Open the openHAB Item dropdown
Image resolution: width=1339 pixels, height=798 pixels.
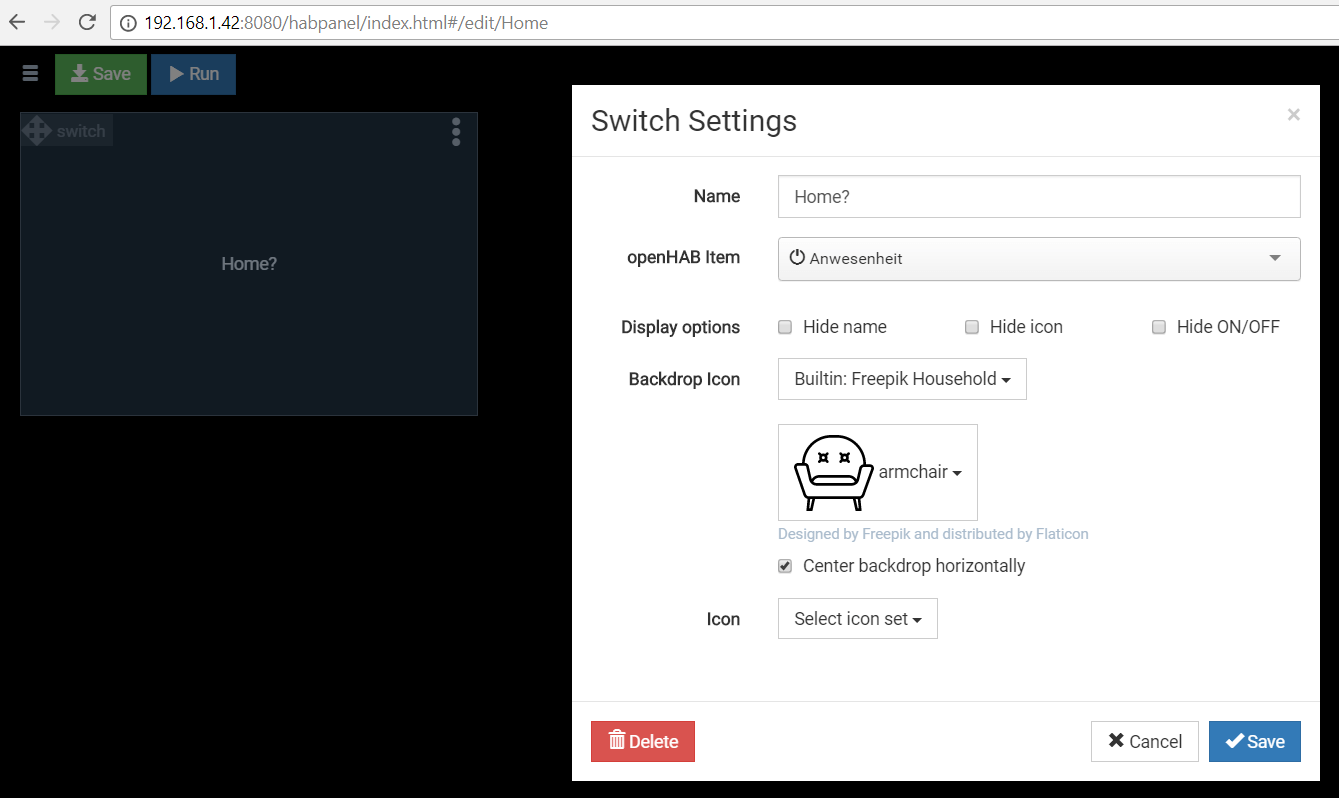coord(1038,258)
